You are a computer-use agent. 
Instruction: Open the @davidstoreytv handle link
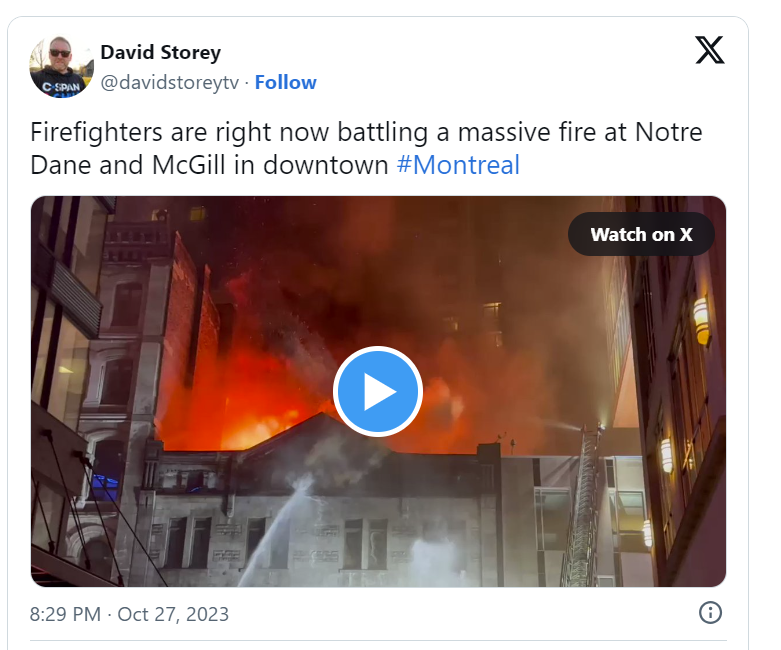(x=170, y=82)
